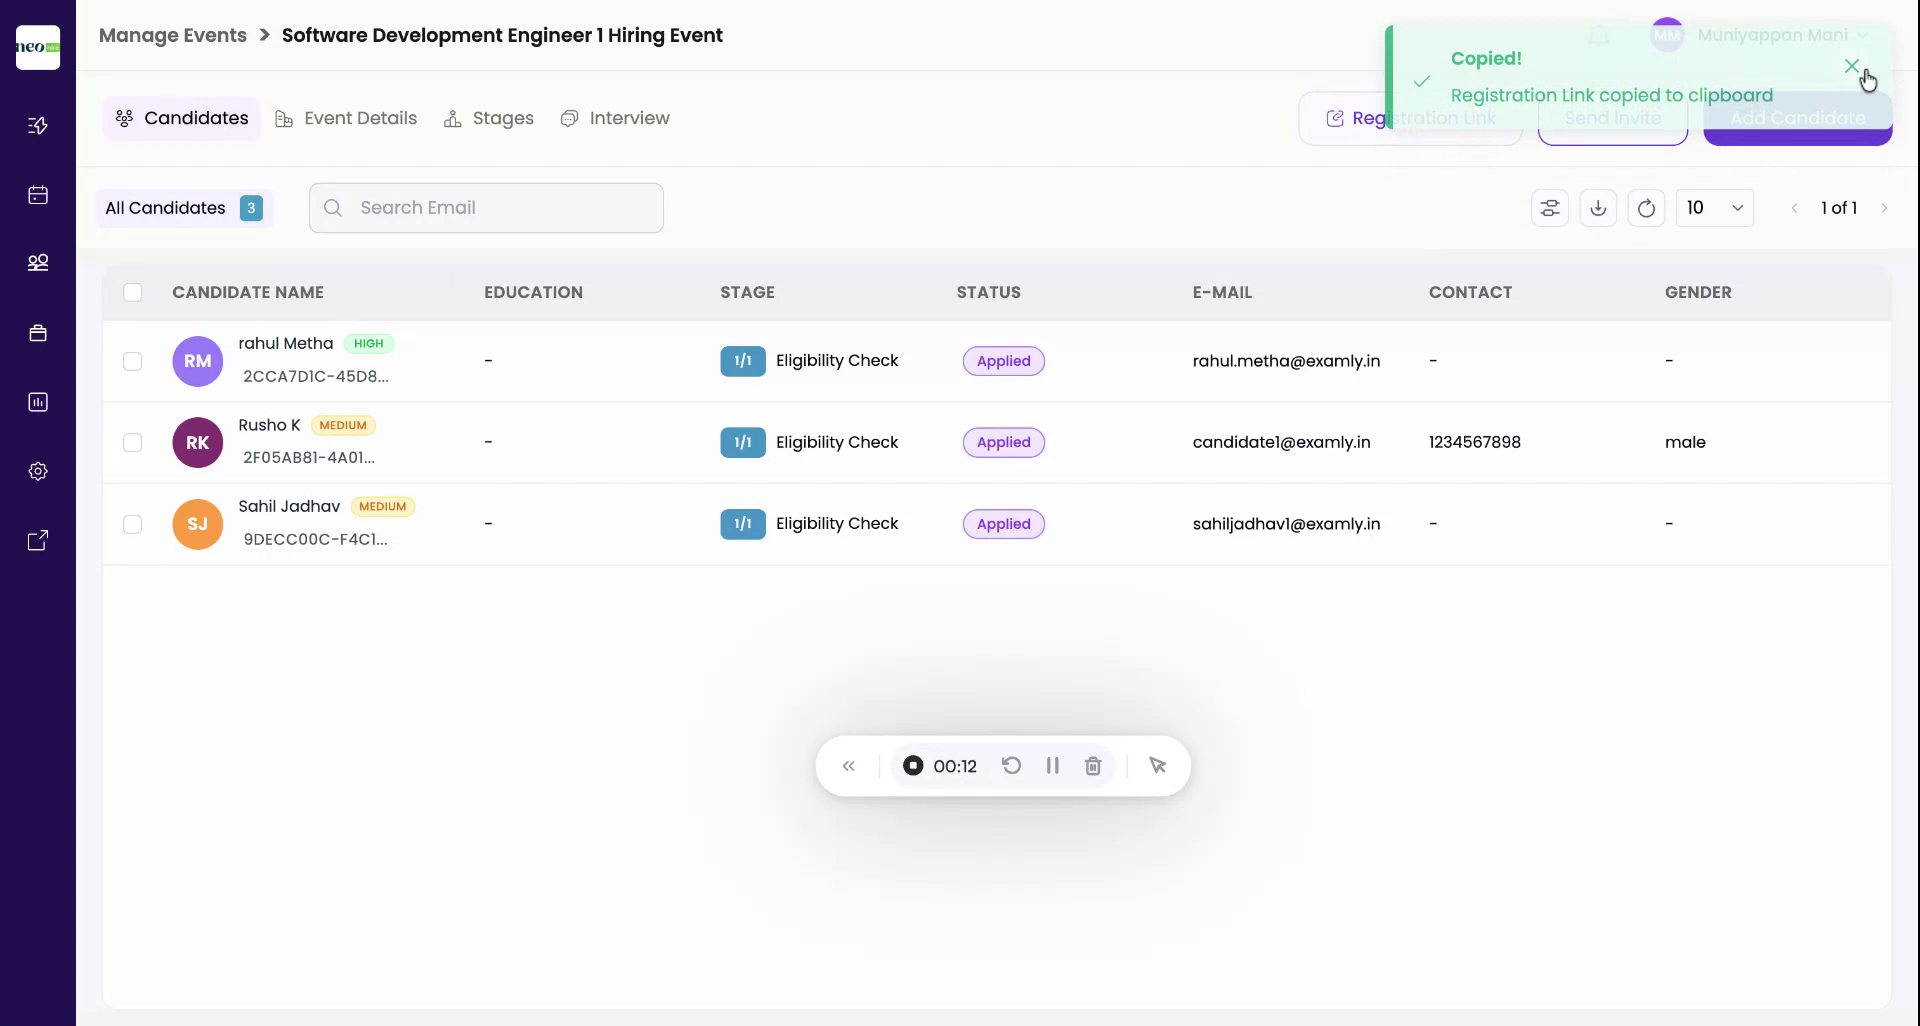
Task: Tick Sahil Jadhav's row checkbox
Action: tap(133, 523)
